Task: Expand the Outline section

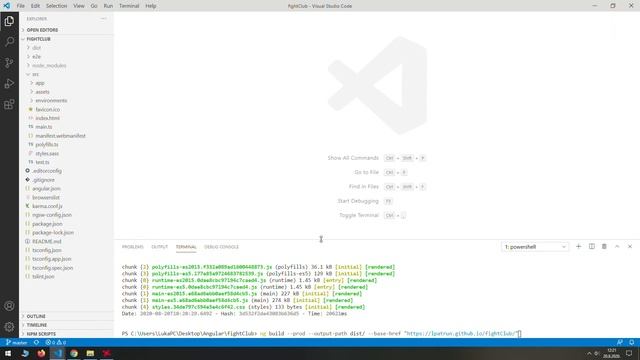Action: click(68, 316)
